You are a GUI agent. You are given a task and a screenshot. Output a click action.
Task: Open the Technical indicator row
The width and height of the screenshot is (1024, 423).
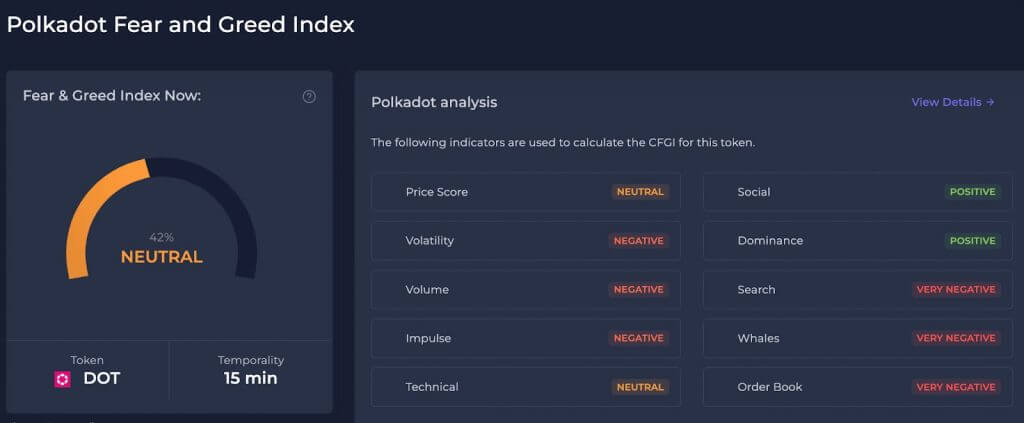(526, 386)
